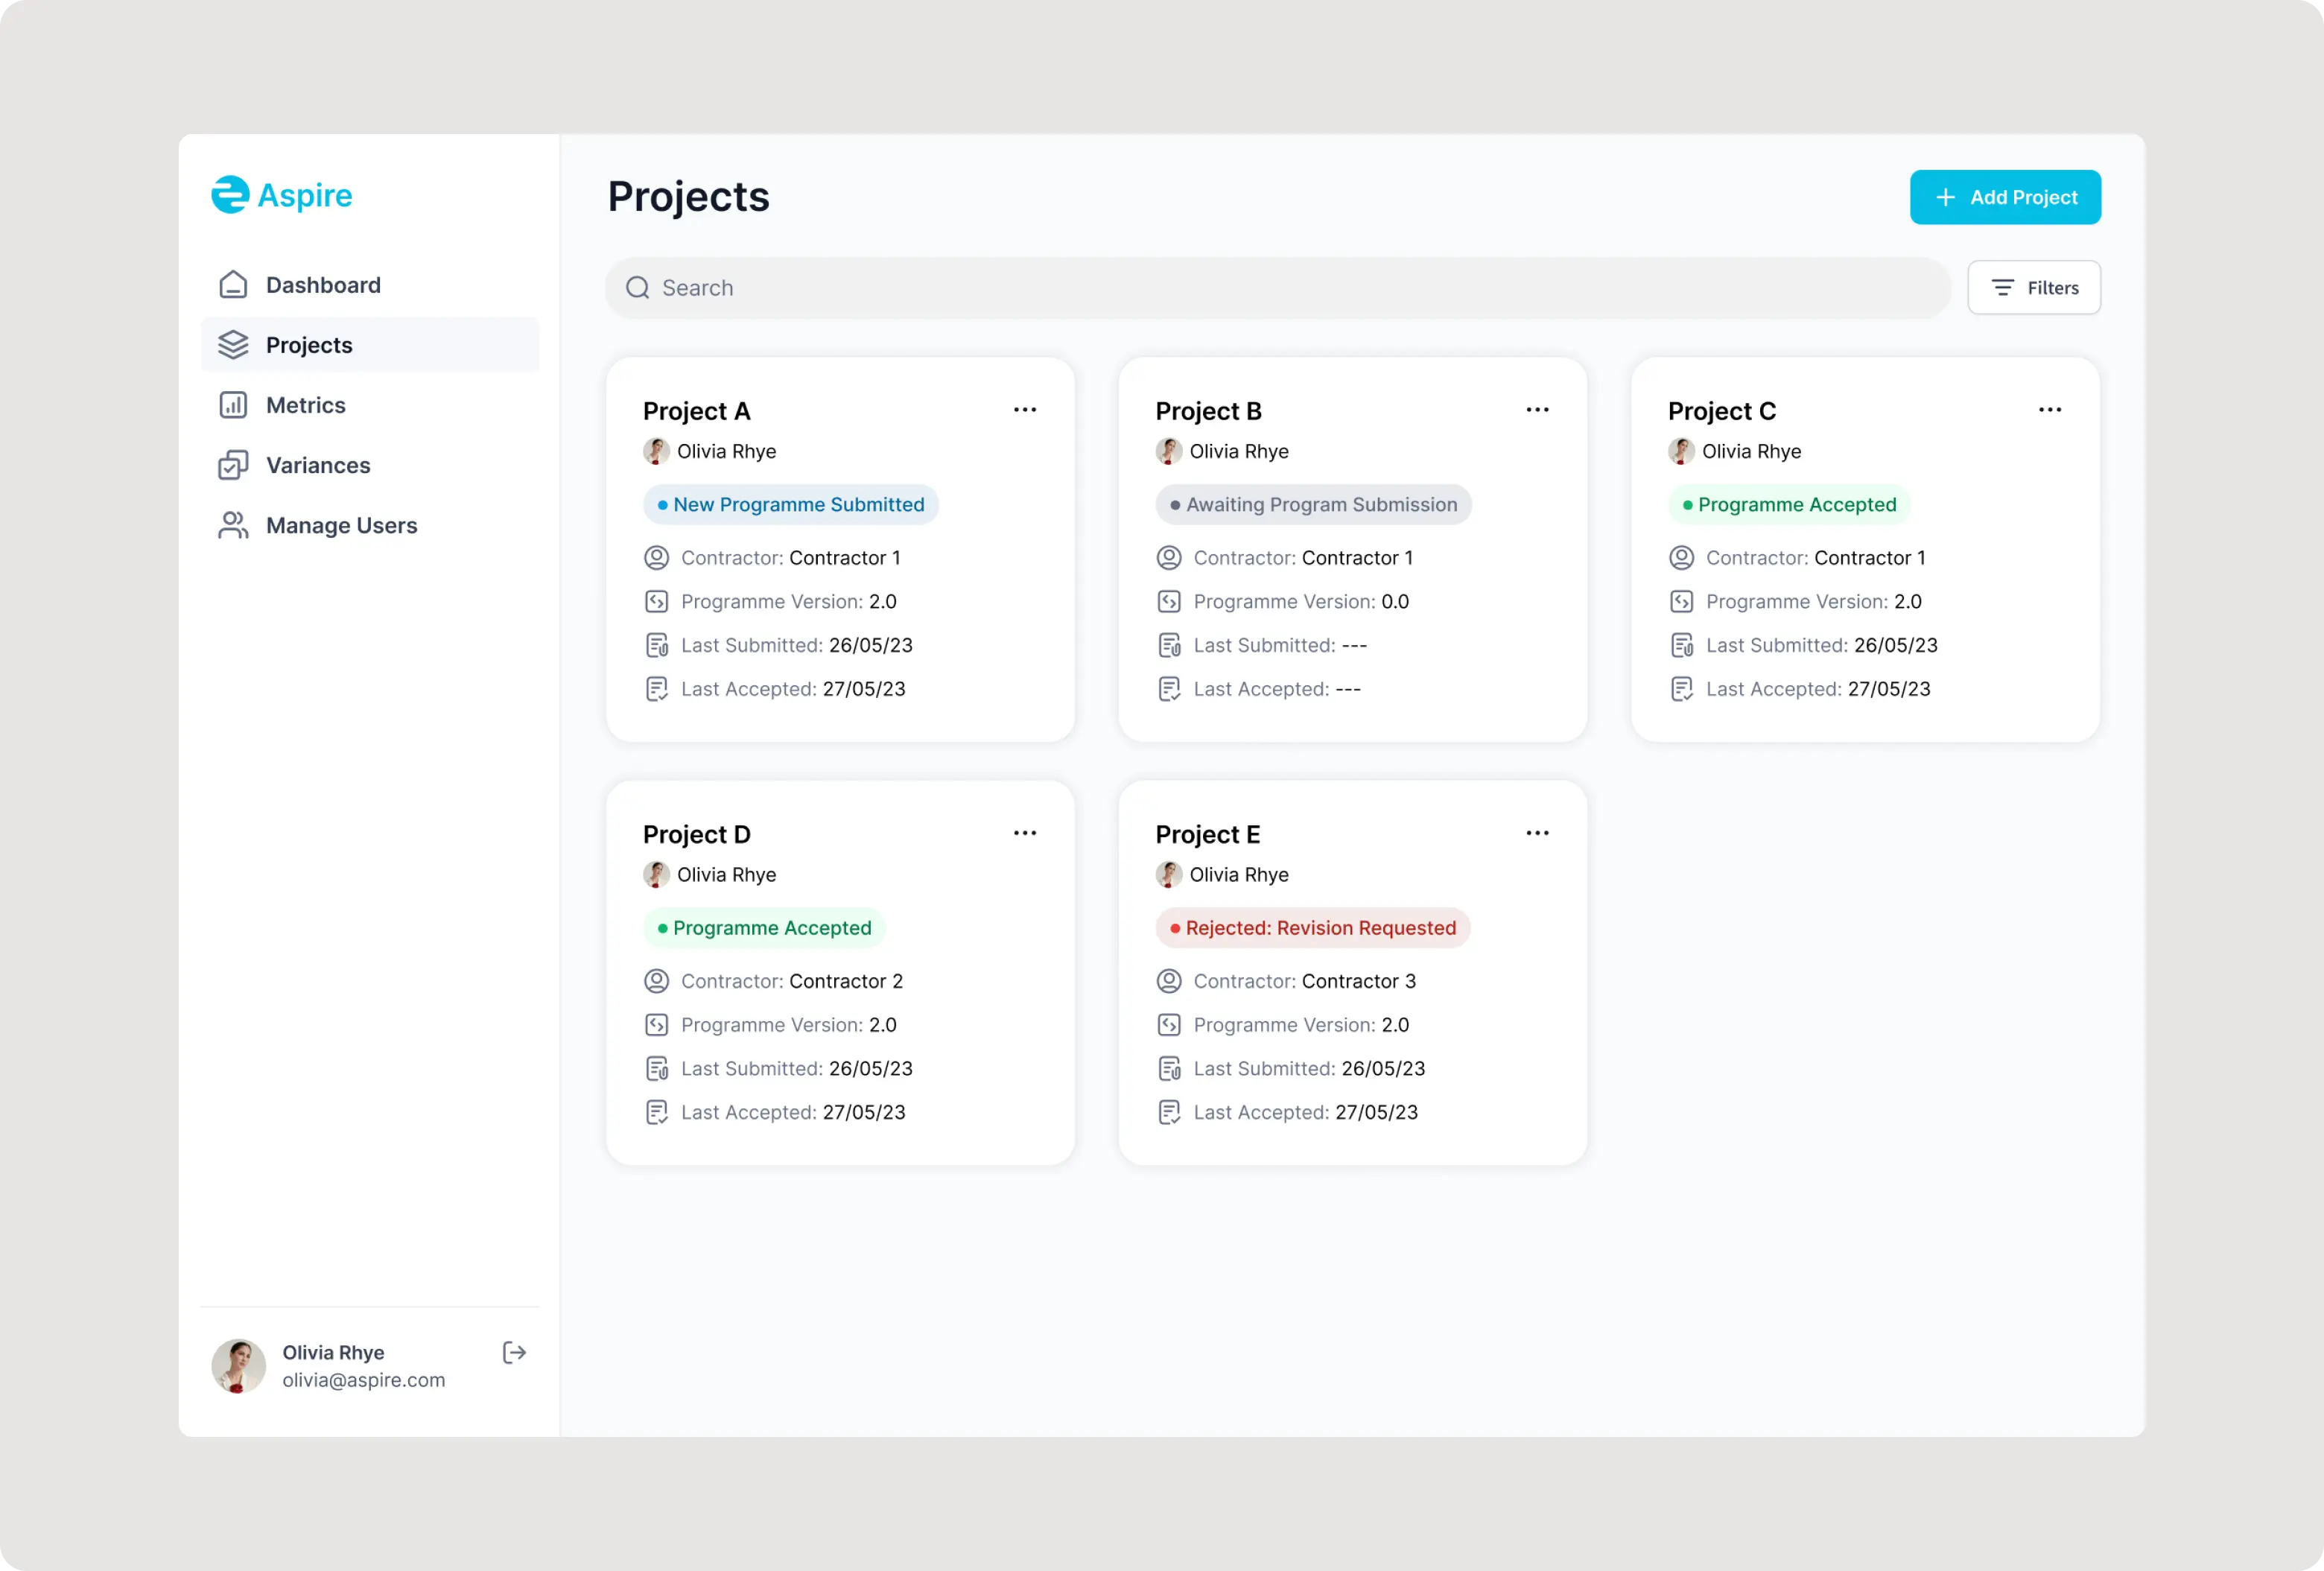Screen dimensions: 2324x1571
Task: Click the logout icon beside Olivia Rhye
Action: tap(514, 1352)
